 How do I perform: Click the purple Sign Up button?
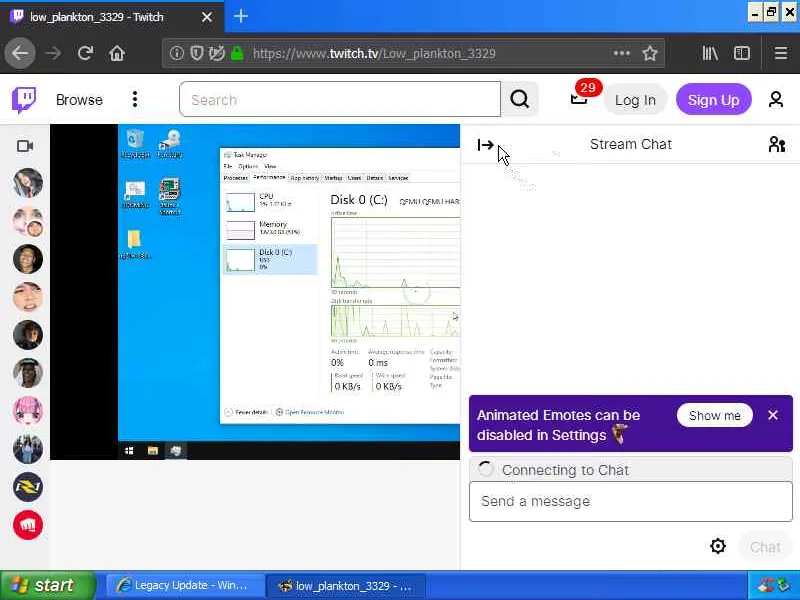[713, 100]
